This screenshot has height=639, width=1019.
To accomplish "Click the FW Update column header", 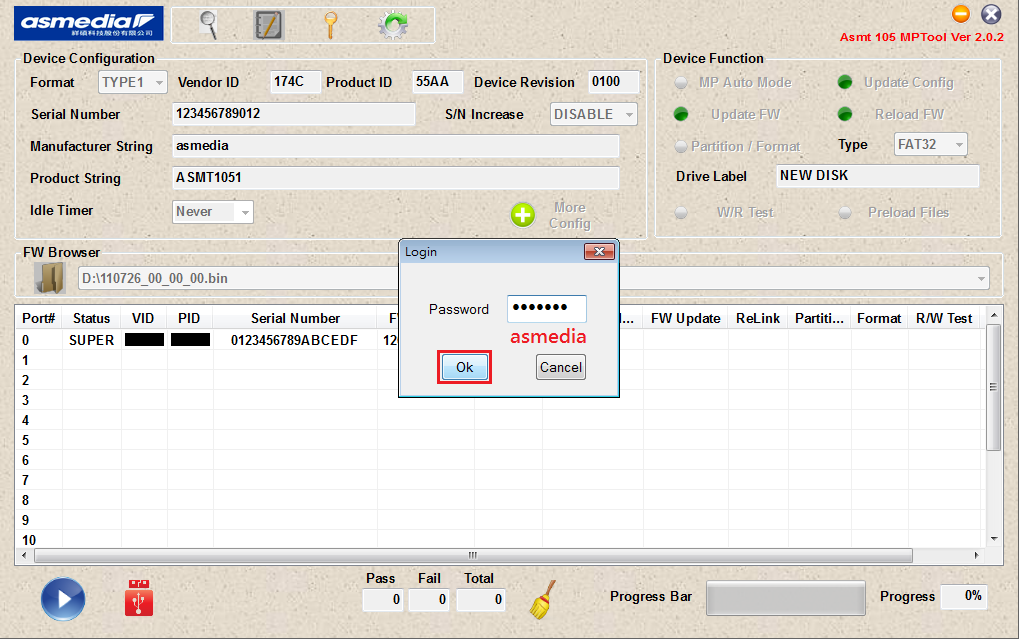I will pyautogui.click(x=686, y=319).
